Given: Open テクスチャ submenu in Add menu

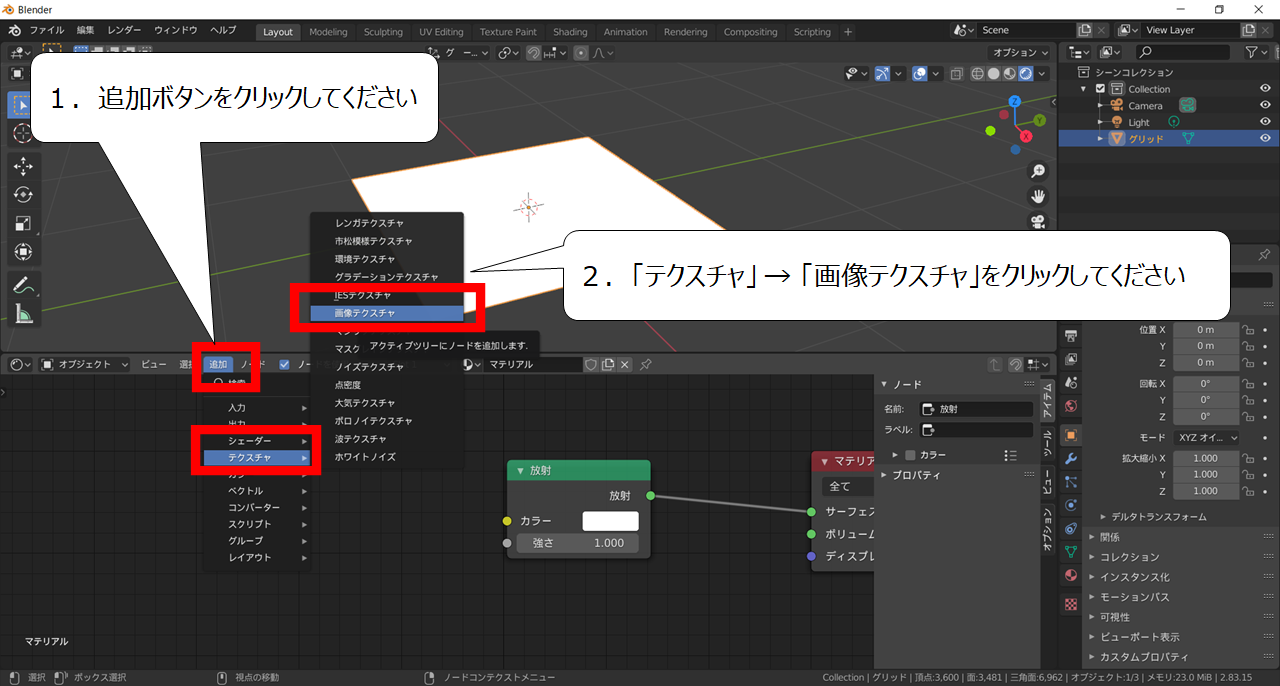Looking at the screenshot, I should (257, 457).
